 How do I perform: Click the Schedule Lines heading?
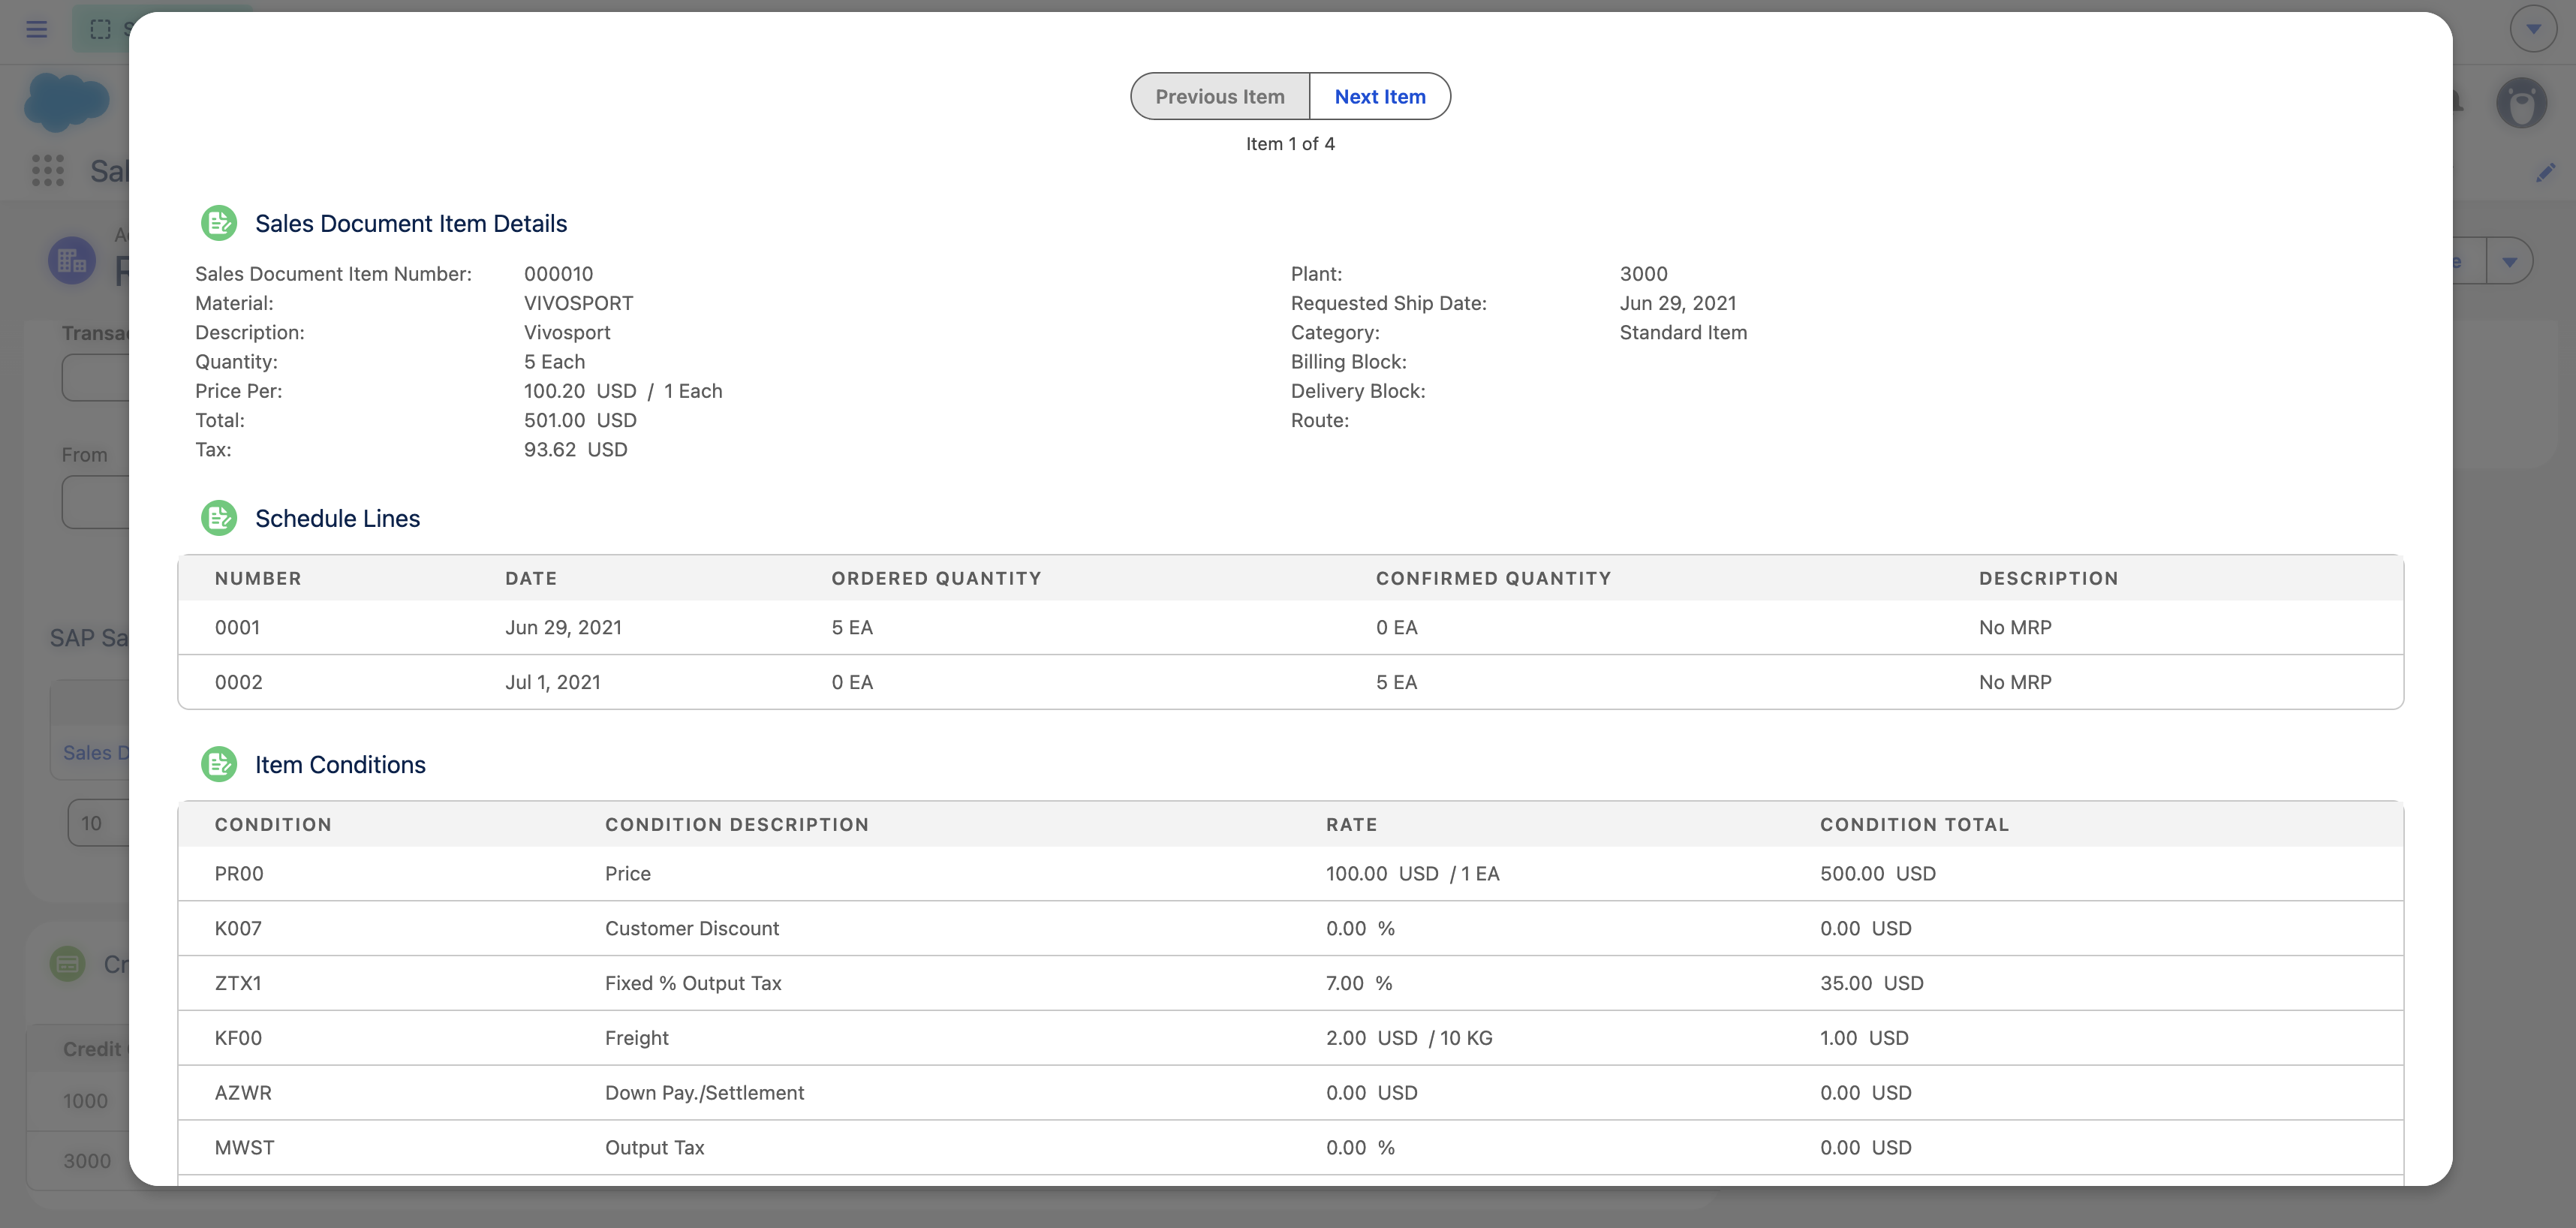pyautogui.click(x=338, y=518)
